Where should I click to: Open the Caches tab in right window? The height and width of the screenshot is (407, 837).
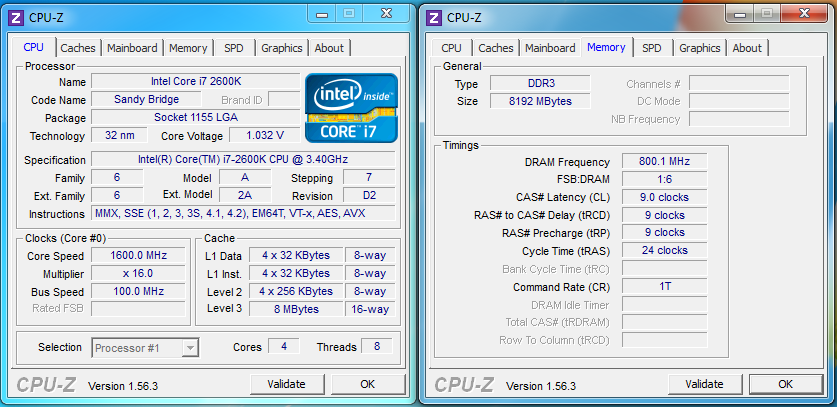tap(496, 48)
